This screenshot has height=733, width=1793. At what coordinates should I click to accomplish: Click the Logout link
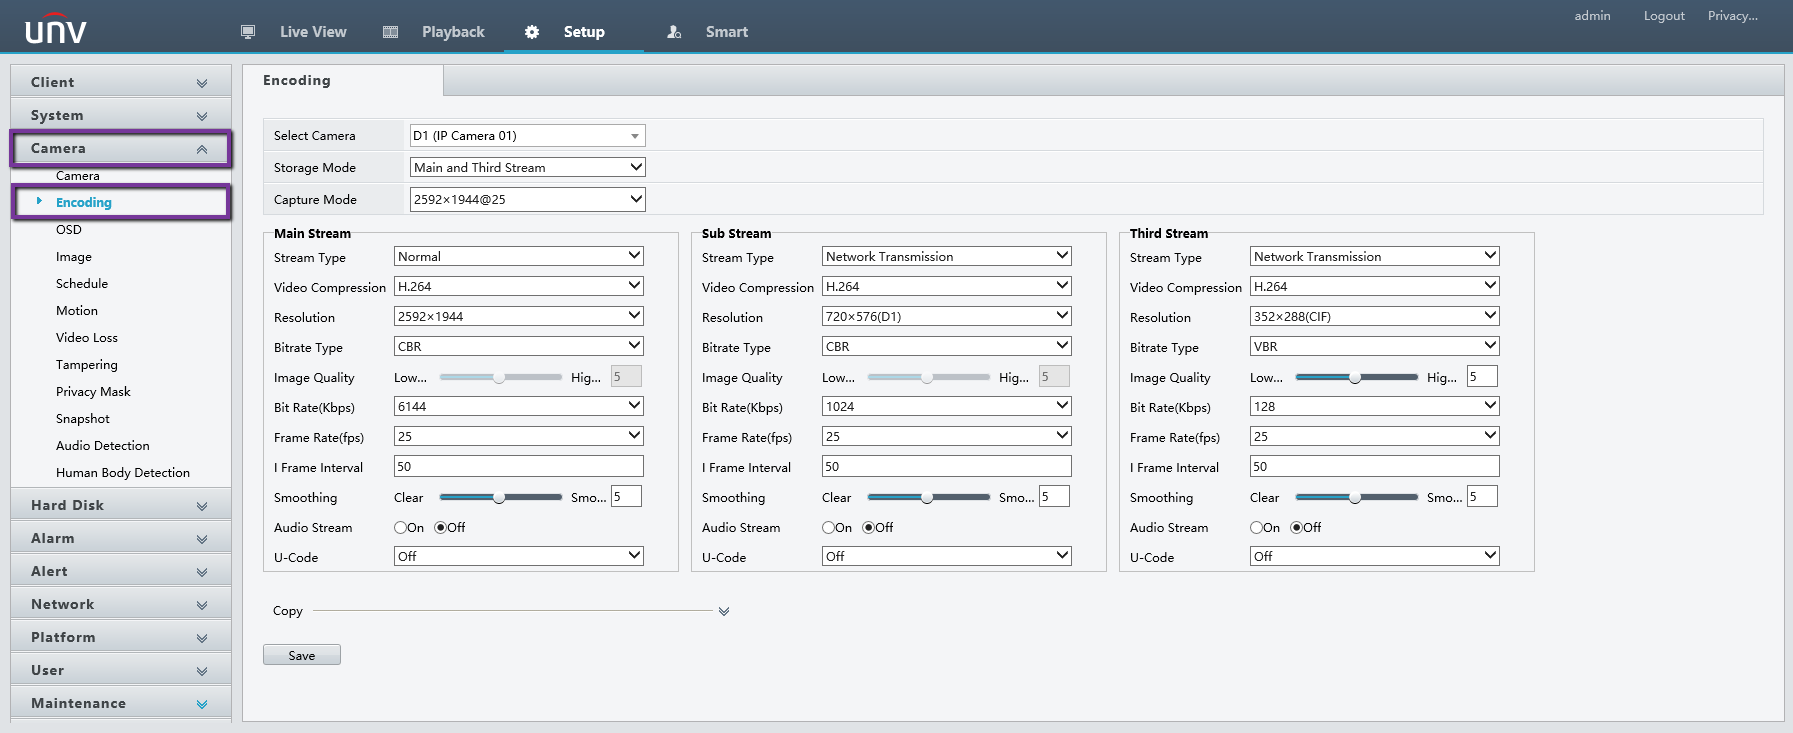1664,16
